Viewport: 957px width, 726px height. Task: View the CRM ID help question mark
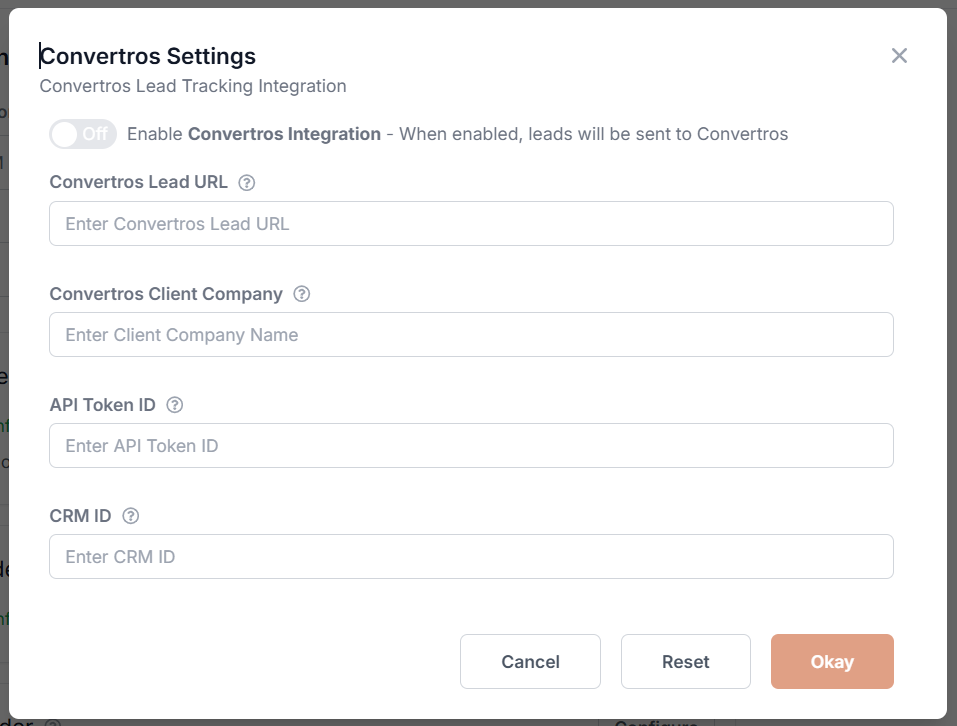pos(130,516)
